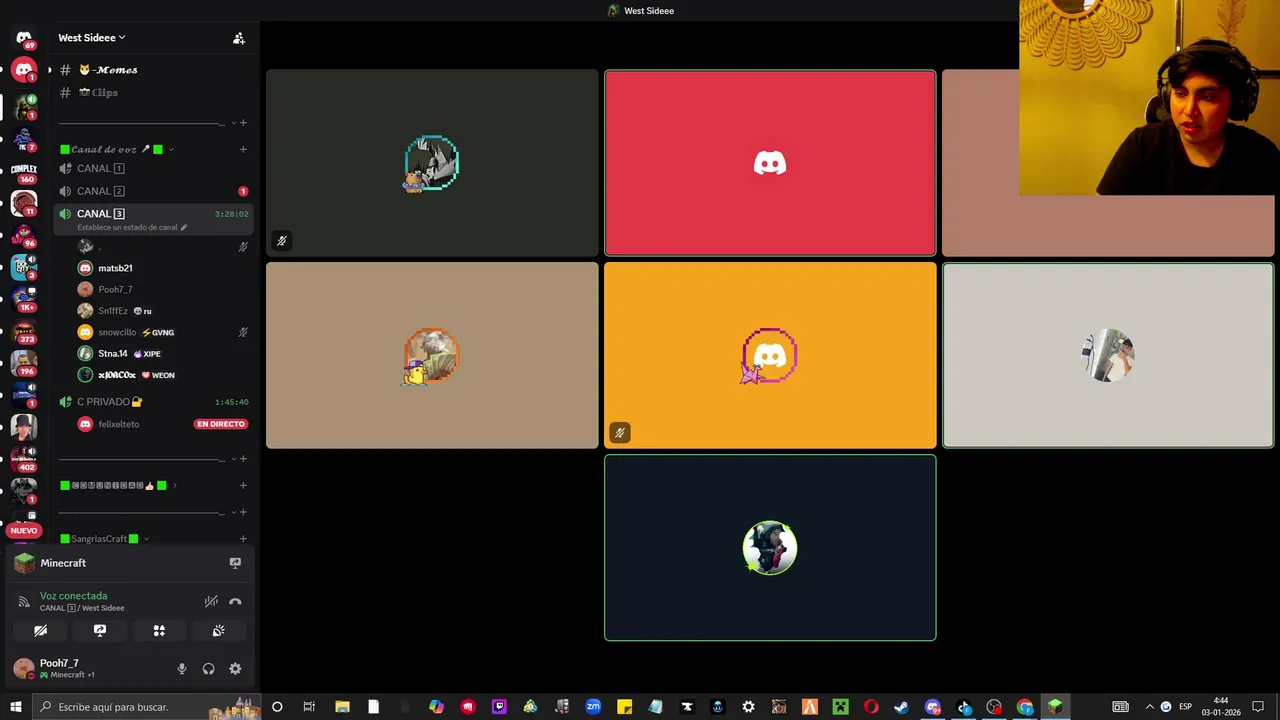Watch felixelteto's EN DIRECTO stream badge
This screenshot has width=1280, height=720.
(220, 424)
